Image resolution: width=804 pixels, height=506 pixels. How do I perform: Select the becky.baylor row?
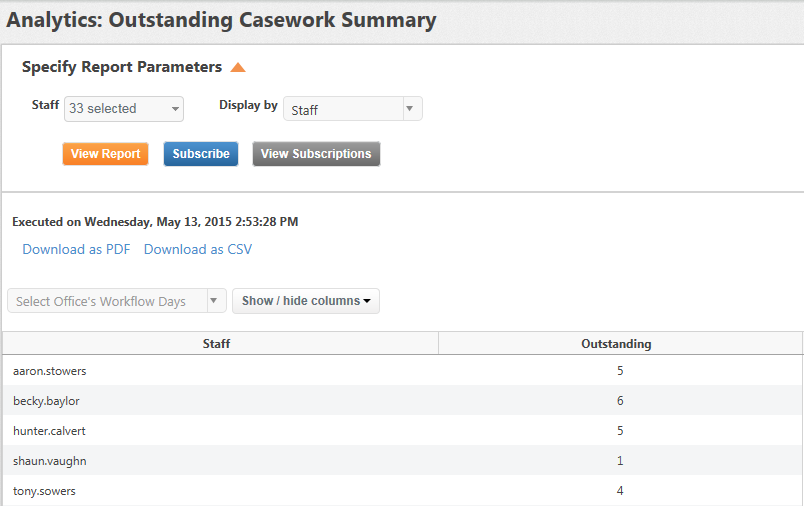[x=403, y=400]
